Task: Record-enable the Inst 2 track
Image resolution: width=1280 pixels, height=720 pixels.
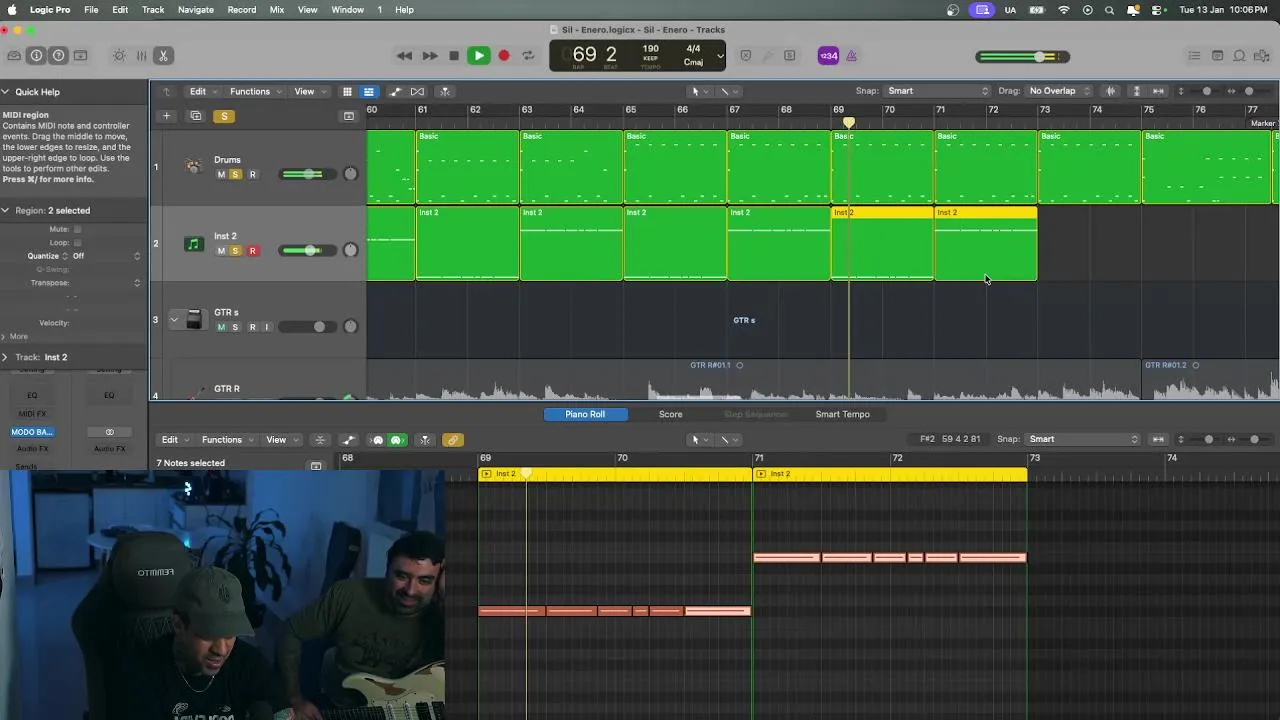Action: click(252, 251)
